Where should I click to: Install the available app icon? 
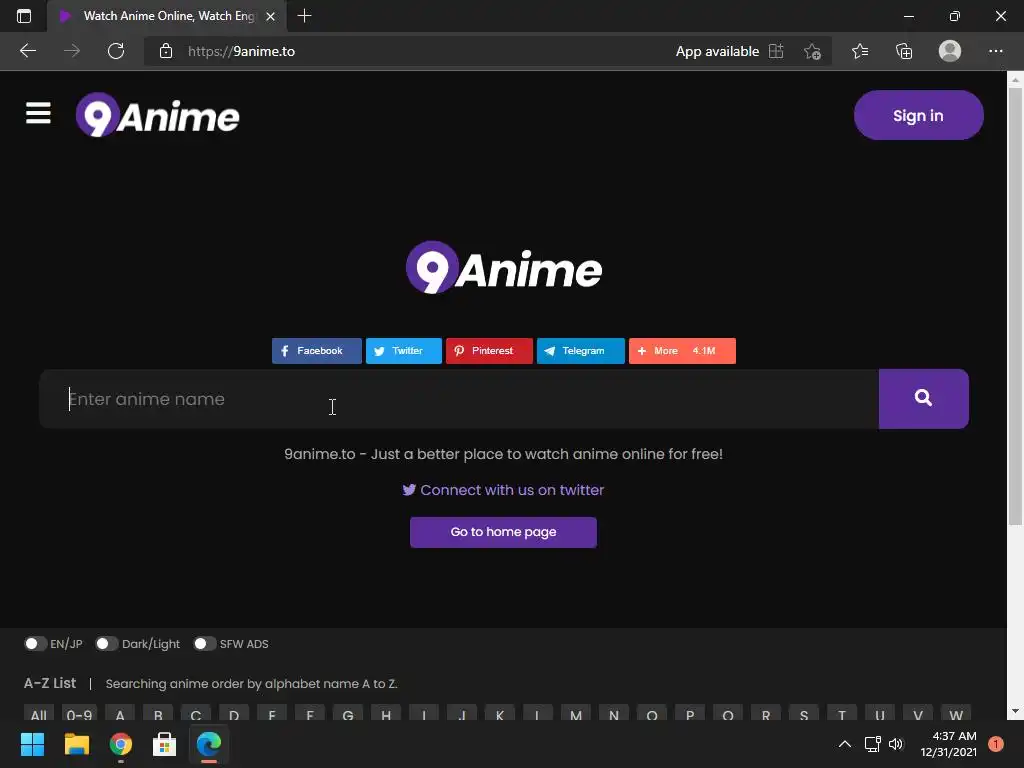[776, 51]
